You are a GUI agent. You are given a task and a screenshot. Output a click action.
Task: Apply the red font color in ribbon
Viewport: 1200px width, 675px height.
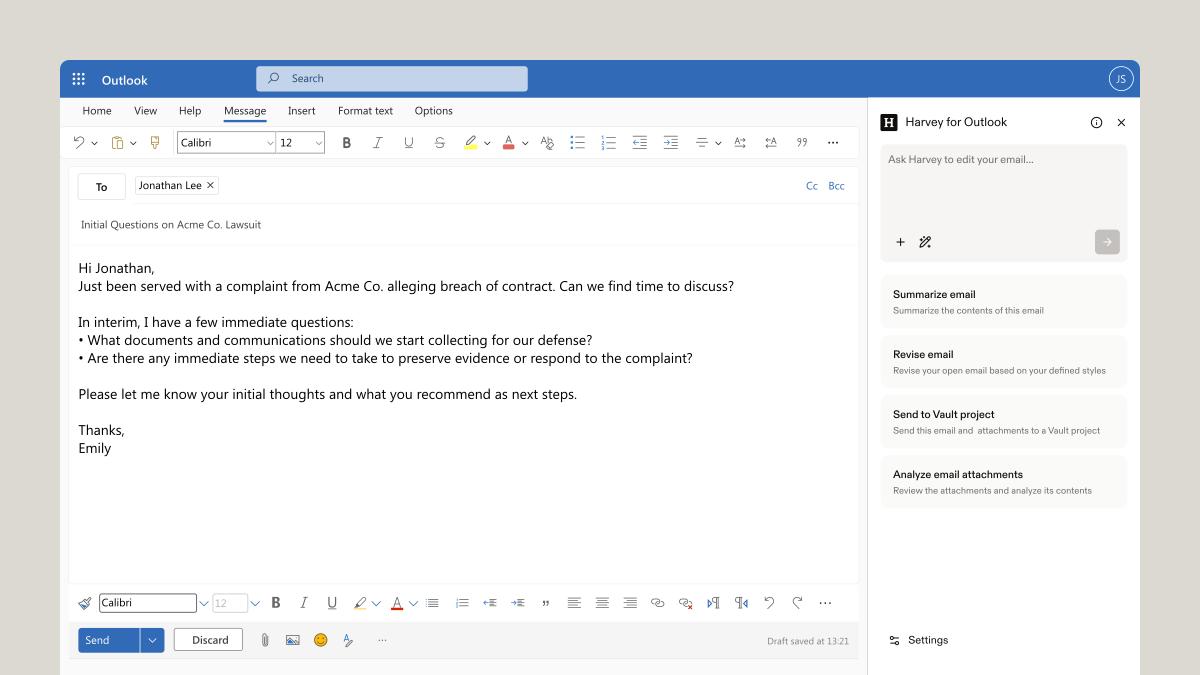point(508,143)
